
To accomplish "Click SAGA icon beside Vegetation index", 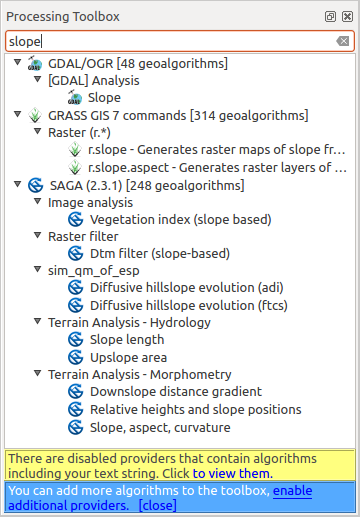I will click(75, 219).
